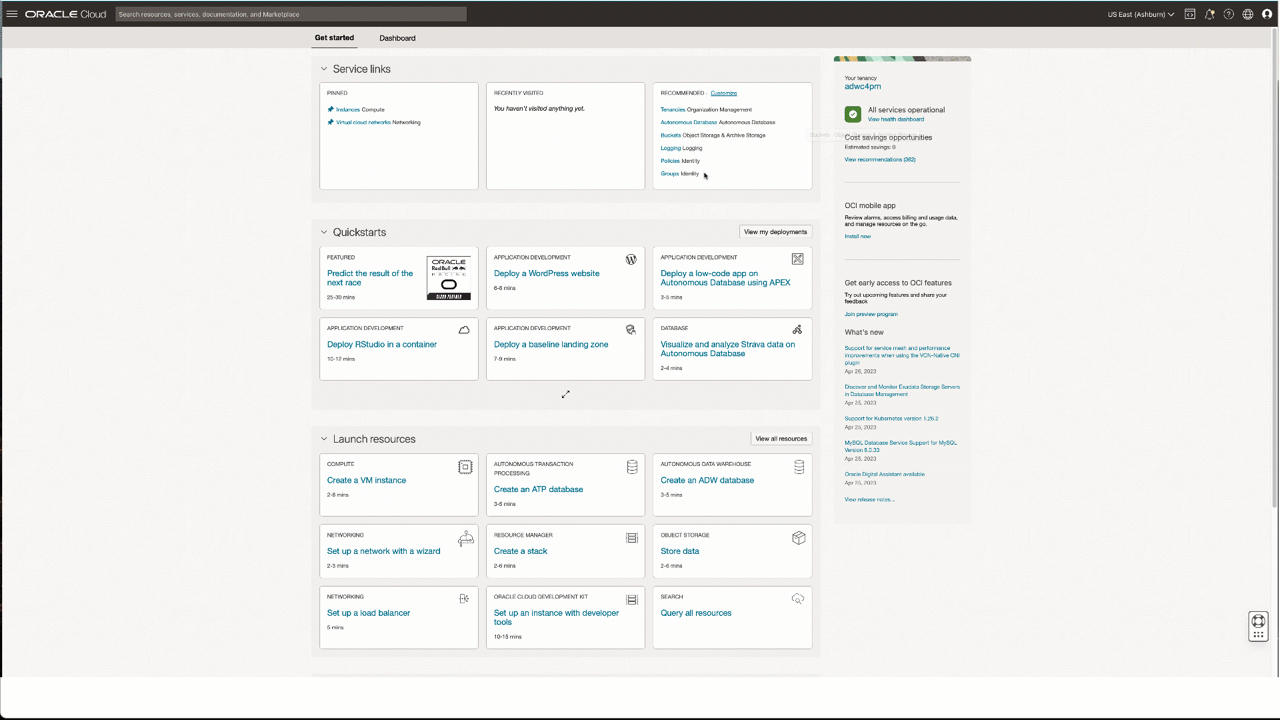Open the Groups recommended link
Viewport: 1280px width, 720px height.
[670, 174]
